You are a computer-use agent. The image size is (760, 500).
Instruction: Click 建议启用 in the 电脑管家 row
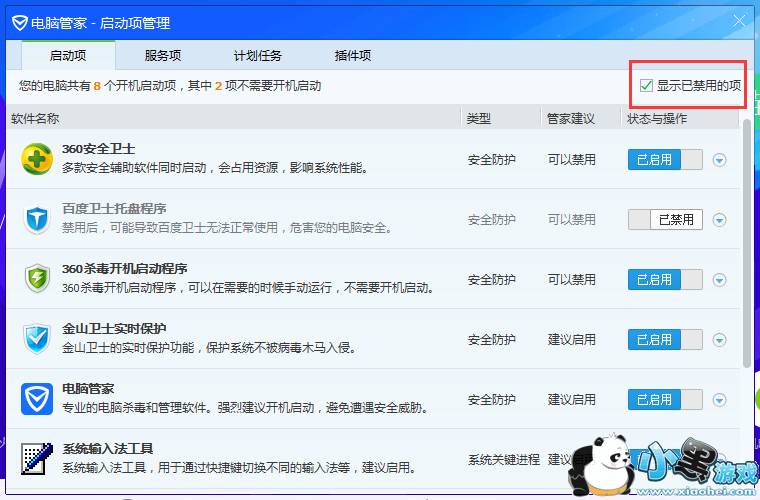click(x=571, y=400)
